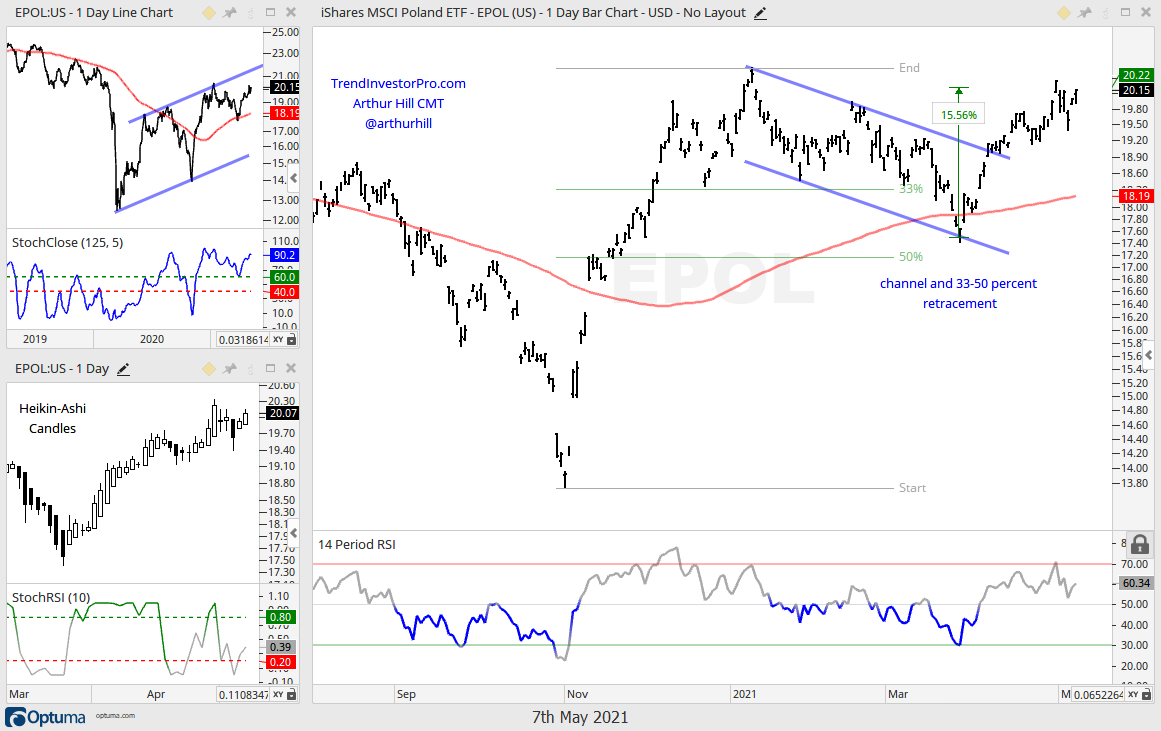This screenshot has height=731, width=1161.
Task: Click the 0.0318614 scale value field
Action: coord(243,339)
